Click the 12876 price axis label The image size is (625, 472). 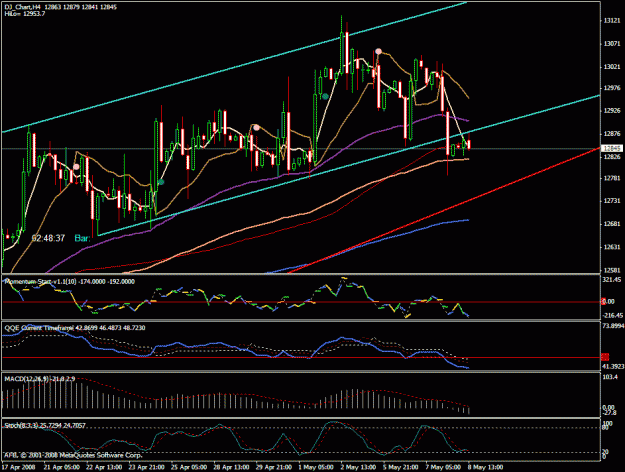[x=611, y=134]
